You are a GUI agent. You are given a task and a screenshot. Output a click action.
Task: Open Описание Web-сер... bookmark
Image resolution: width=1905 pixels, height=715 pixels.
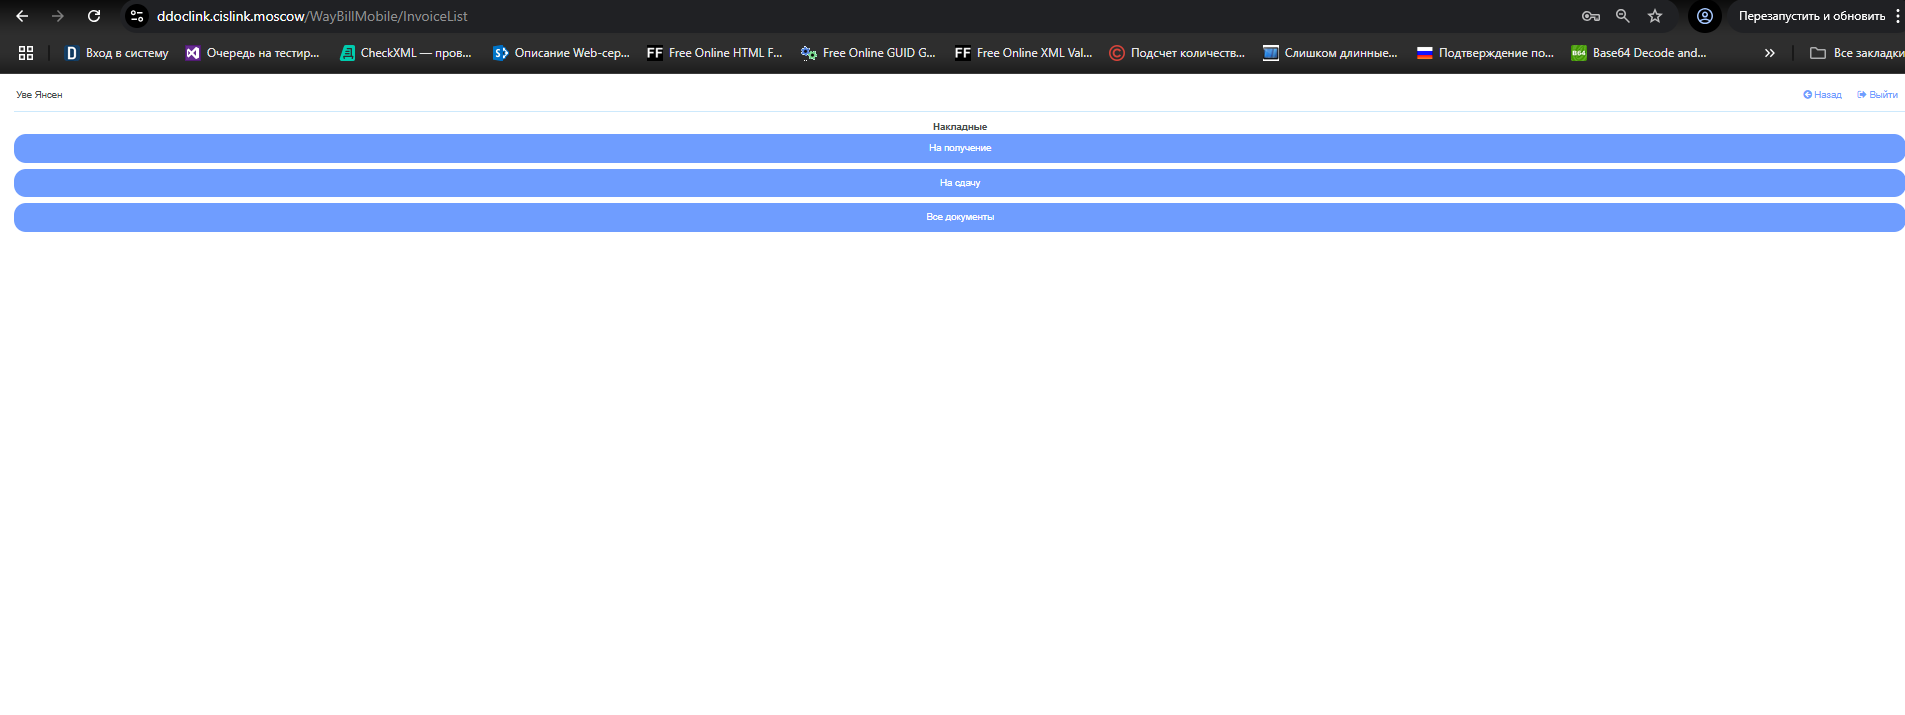click(561, 53)
